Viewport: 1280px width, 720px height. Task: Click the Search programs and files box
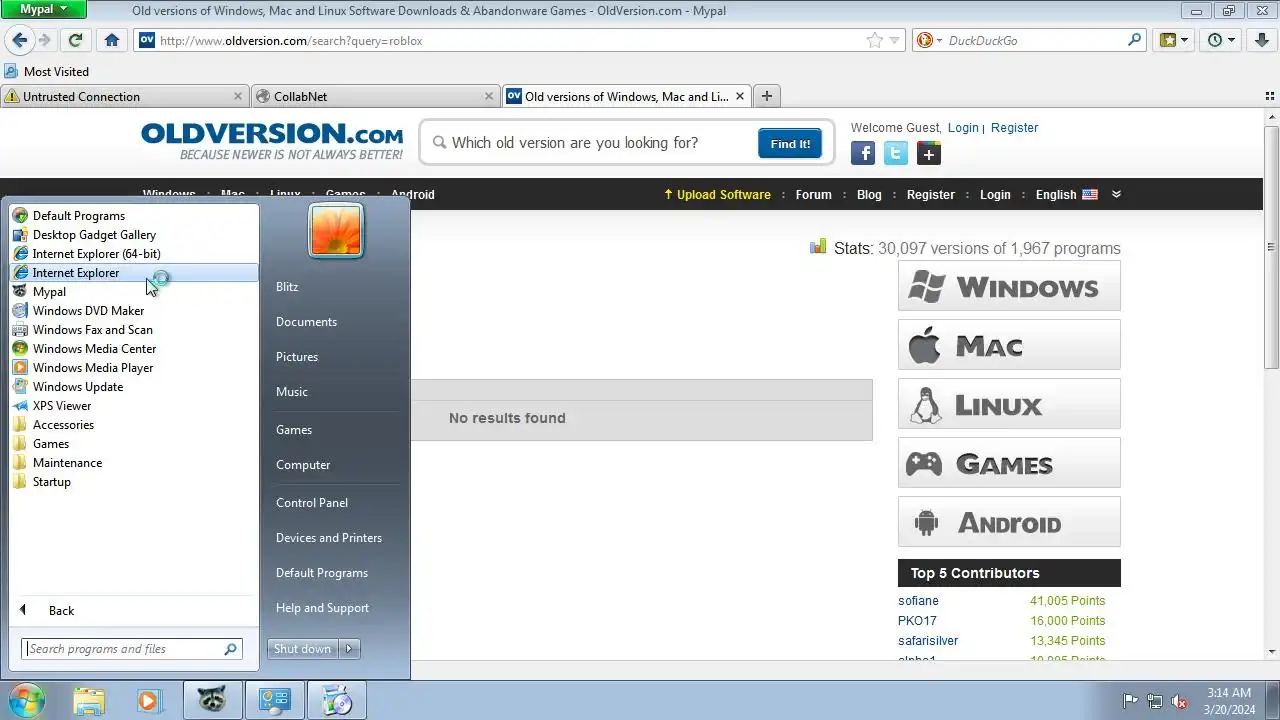[132, 649]
